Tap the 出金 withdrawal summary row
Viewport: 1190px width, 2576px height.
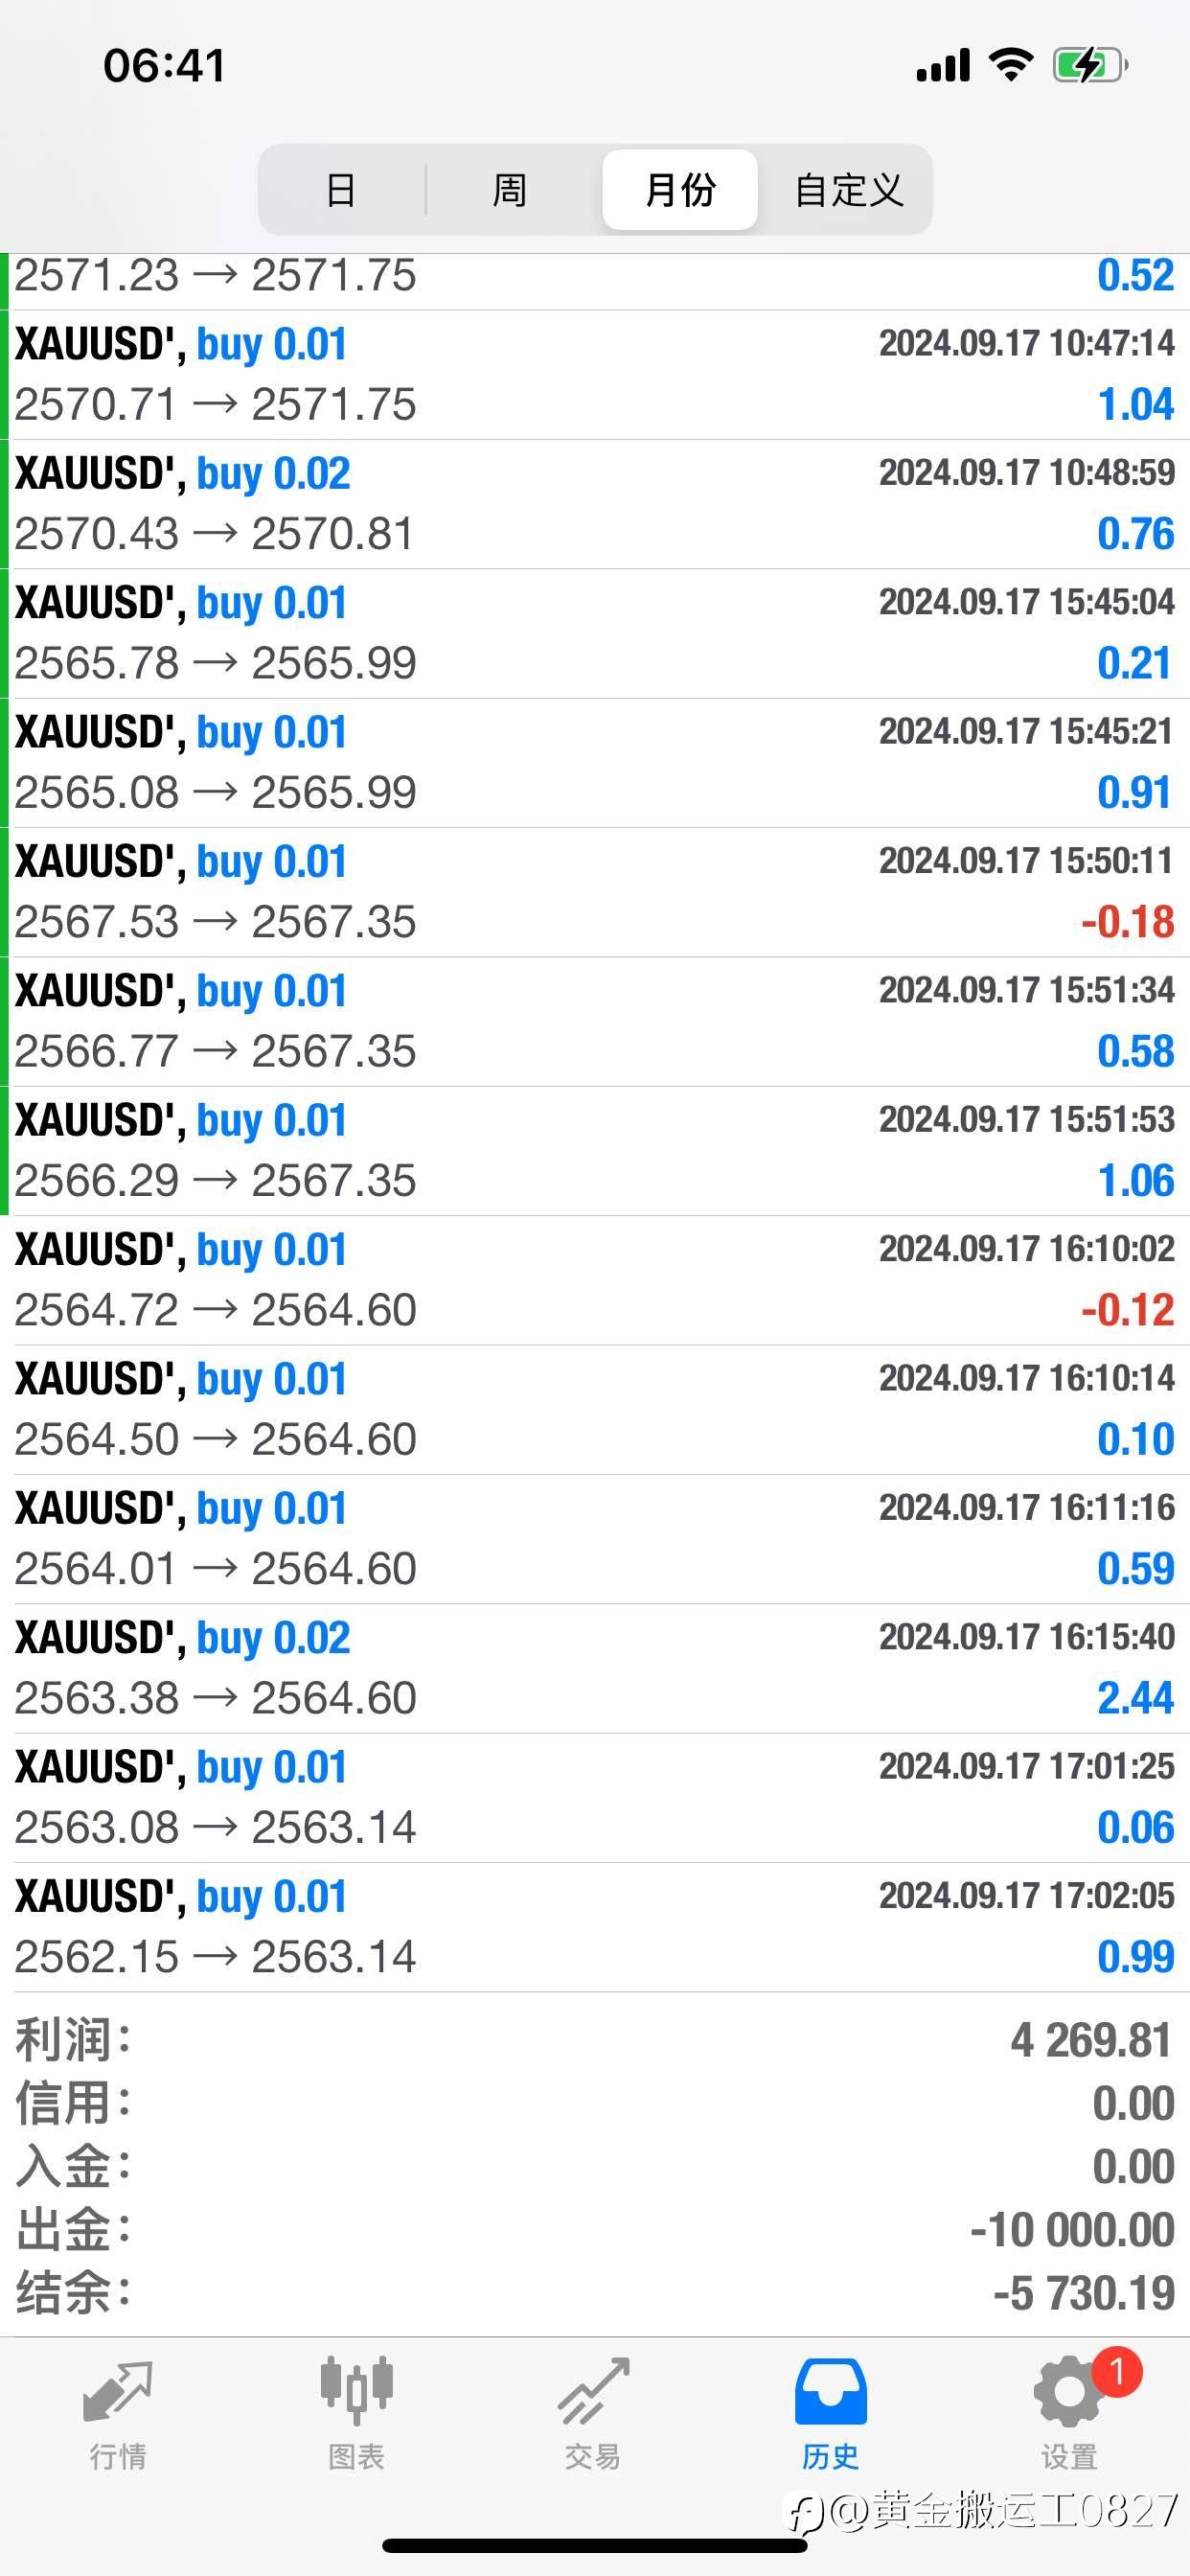pos(595,2230)
